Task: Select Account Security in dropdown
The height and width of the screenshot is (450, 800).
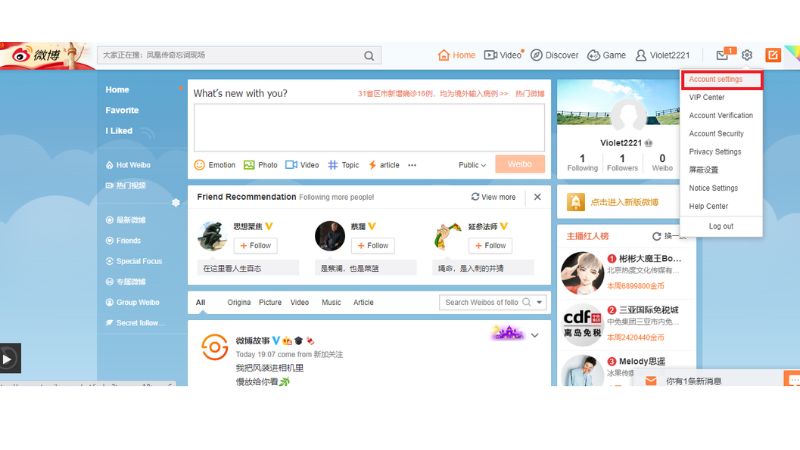Action: click(x=716, y=134)
